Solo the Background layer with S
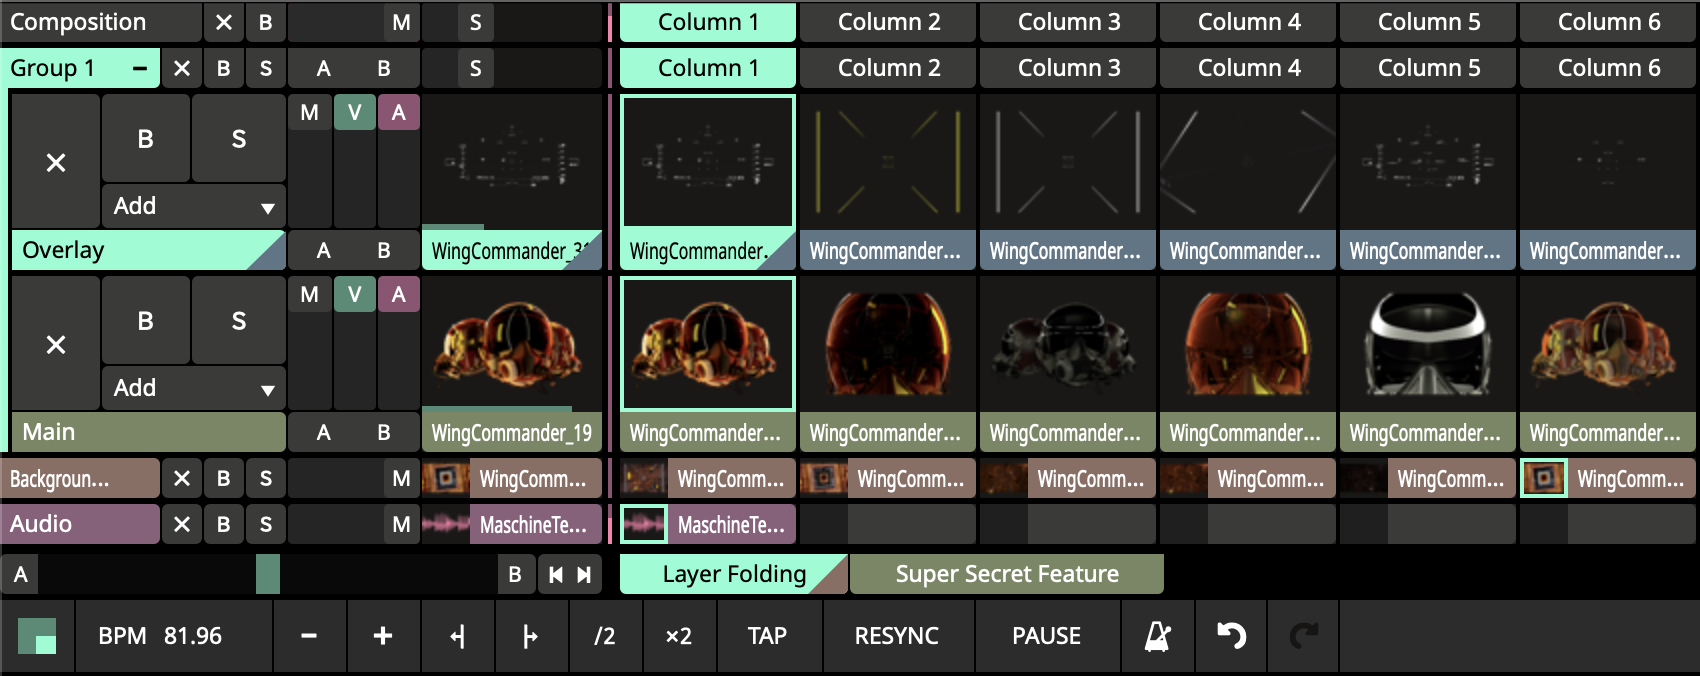 pos(266,478)
